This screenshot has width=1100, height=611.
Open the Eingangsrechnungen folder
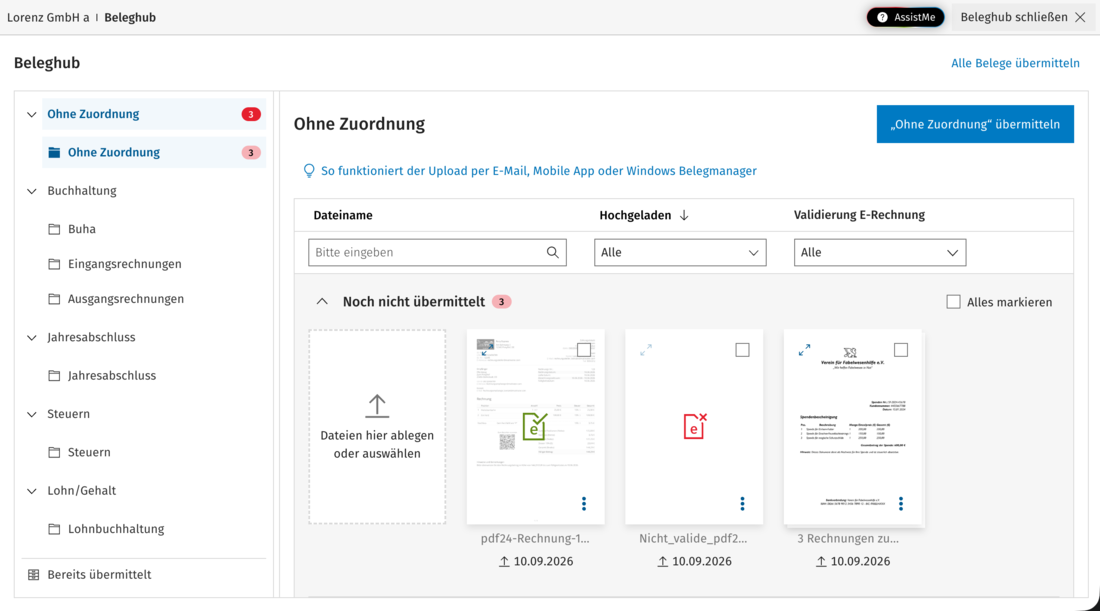pos(124,264)
